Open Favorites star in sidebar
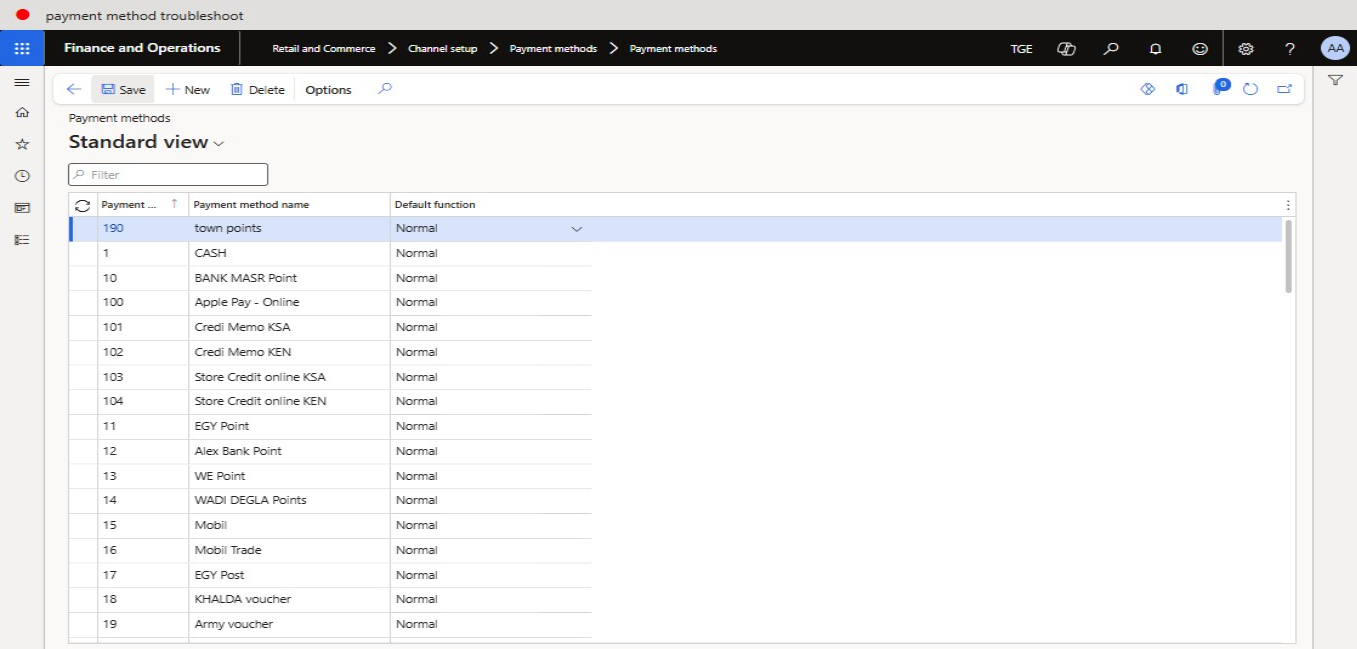 point(22,144)
